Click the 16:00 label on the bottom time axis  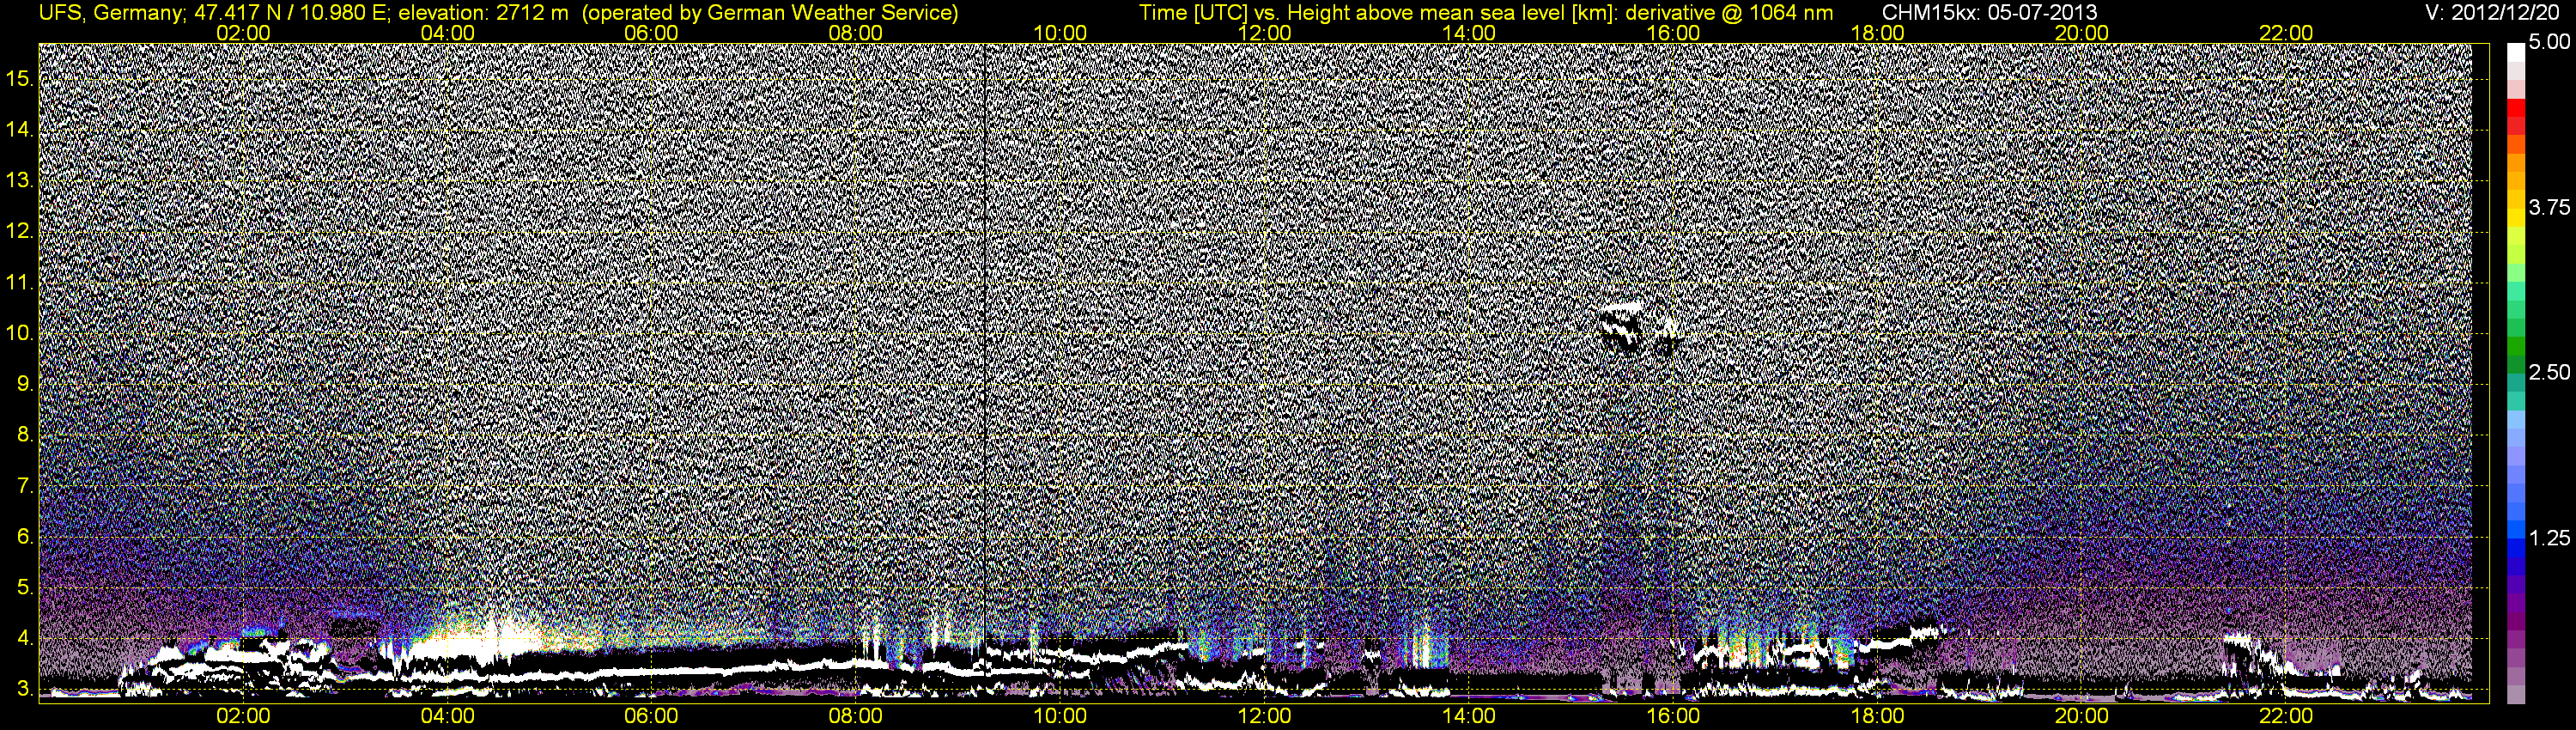point(1673,716)
